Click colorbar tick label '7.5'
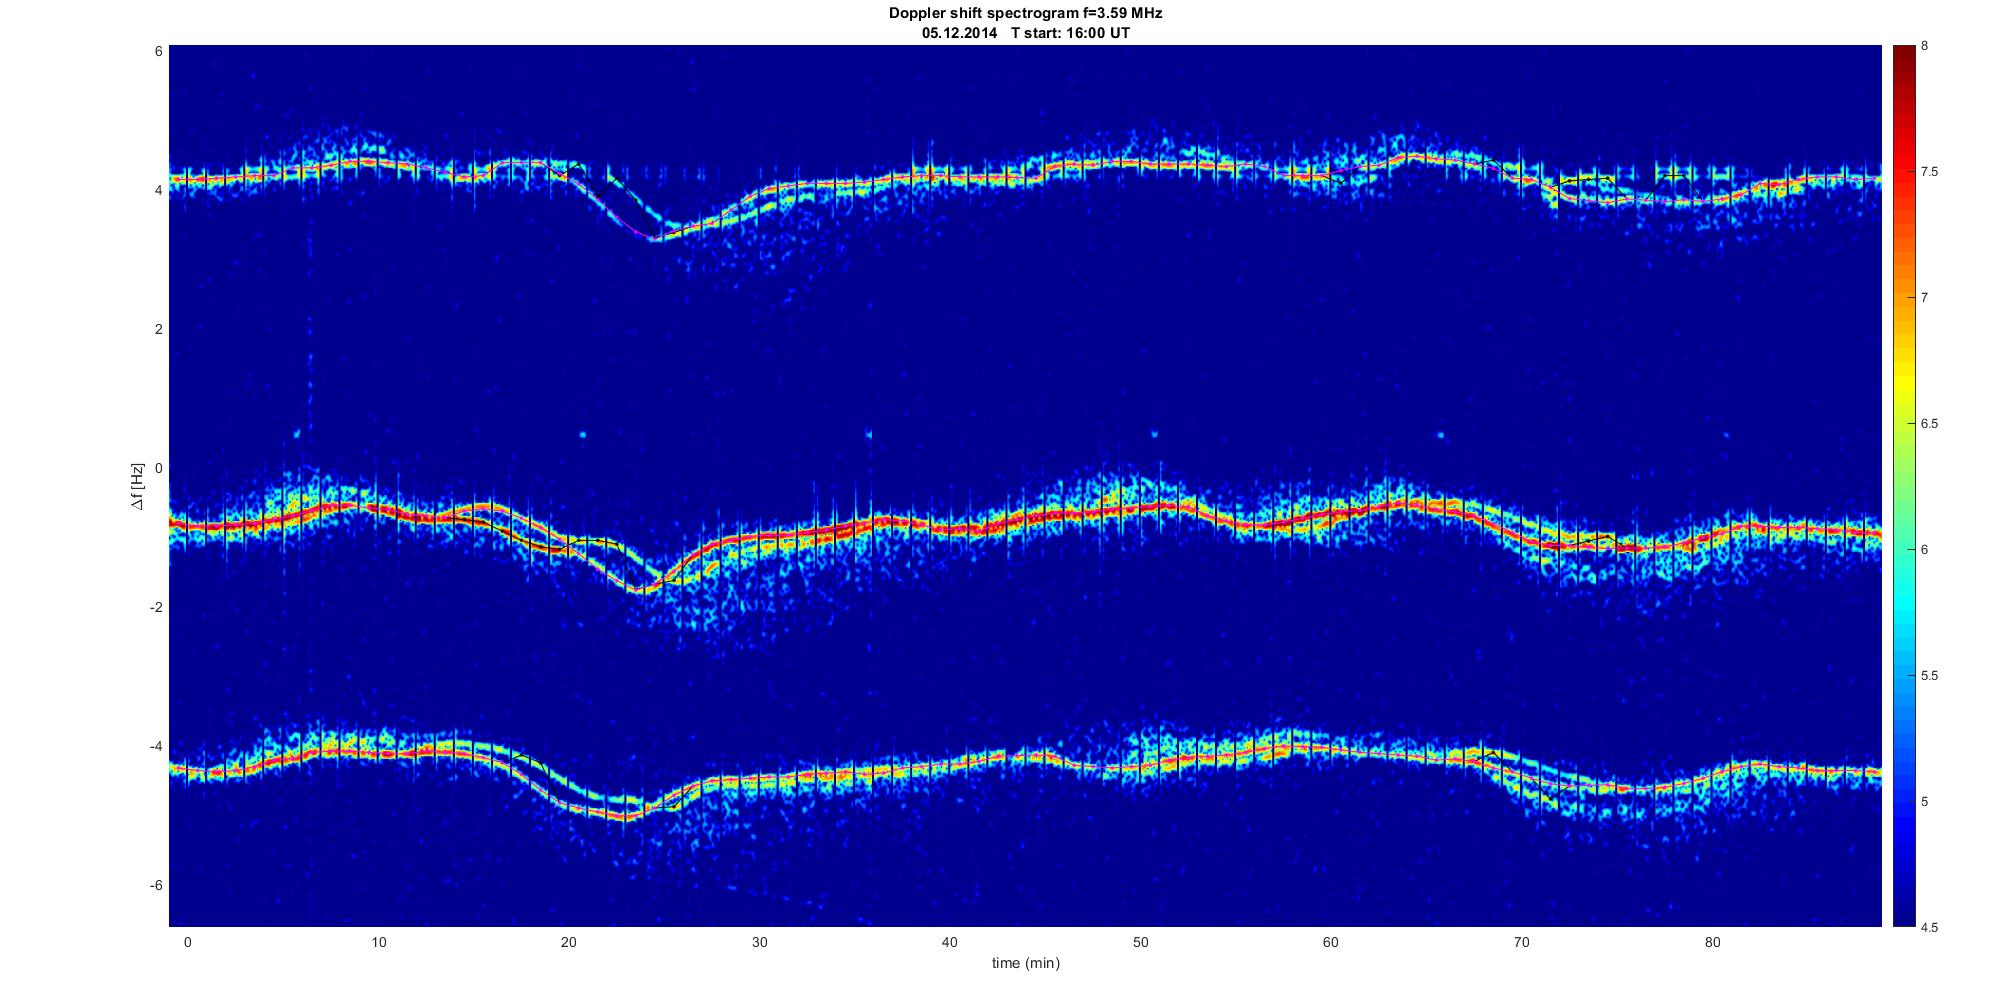 1929,172
